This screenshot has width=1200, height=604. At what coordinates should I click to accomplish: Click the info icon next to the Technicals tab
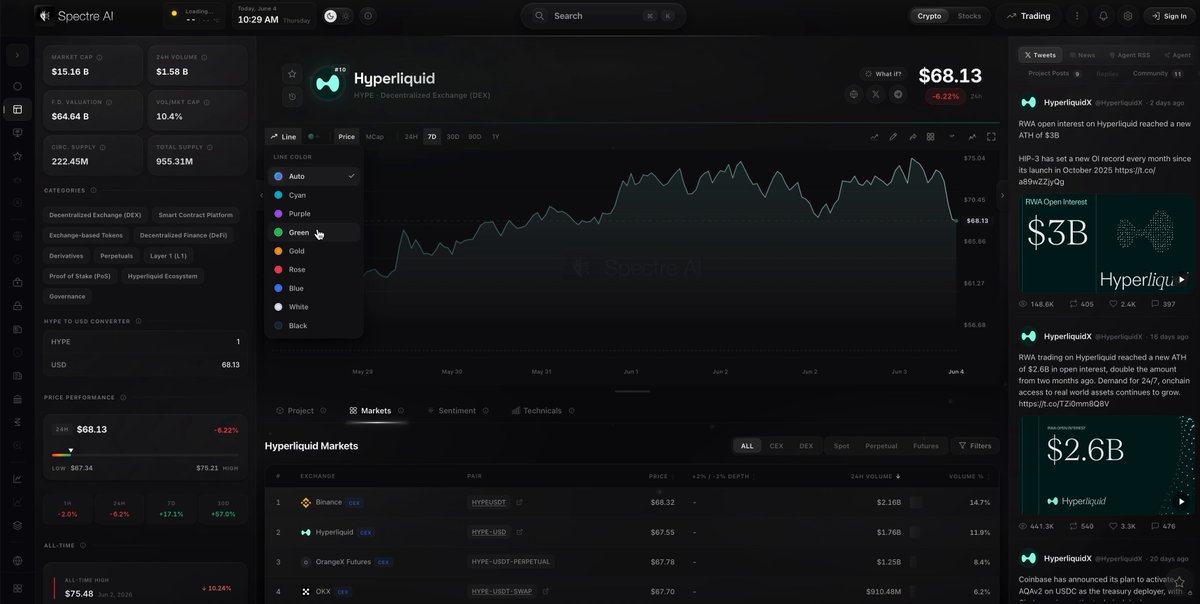pos(570,411)
